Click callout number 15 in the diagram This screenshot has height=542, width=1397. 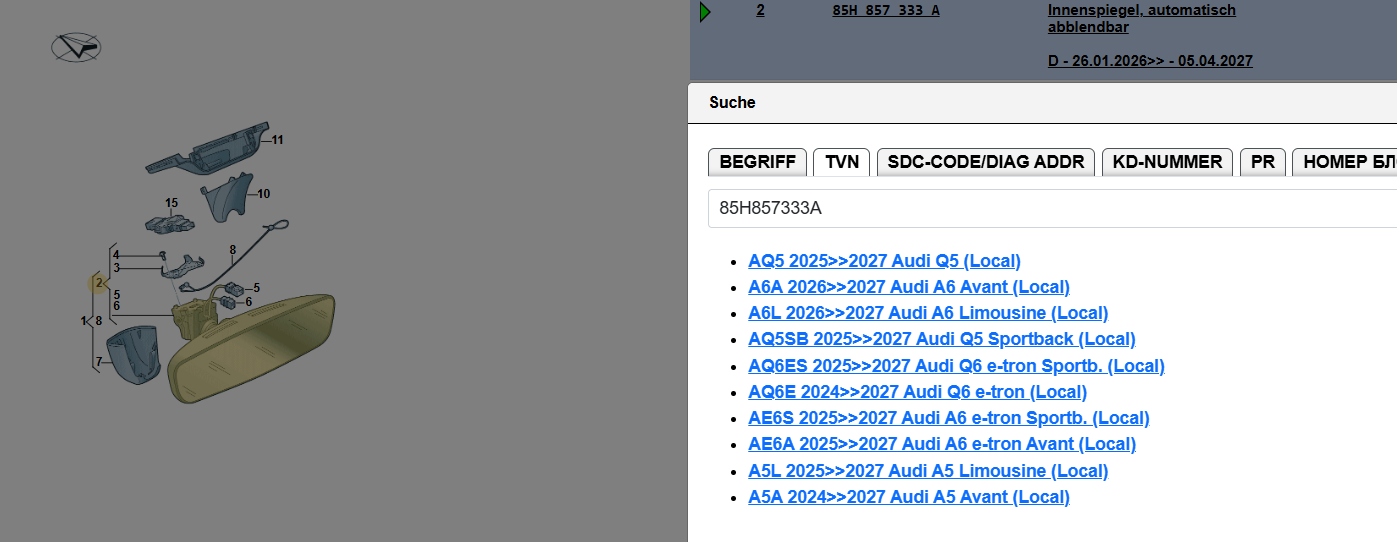coord(171,204)
